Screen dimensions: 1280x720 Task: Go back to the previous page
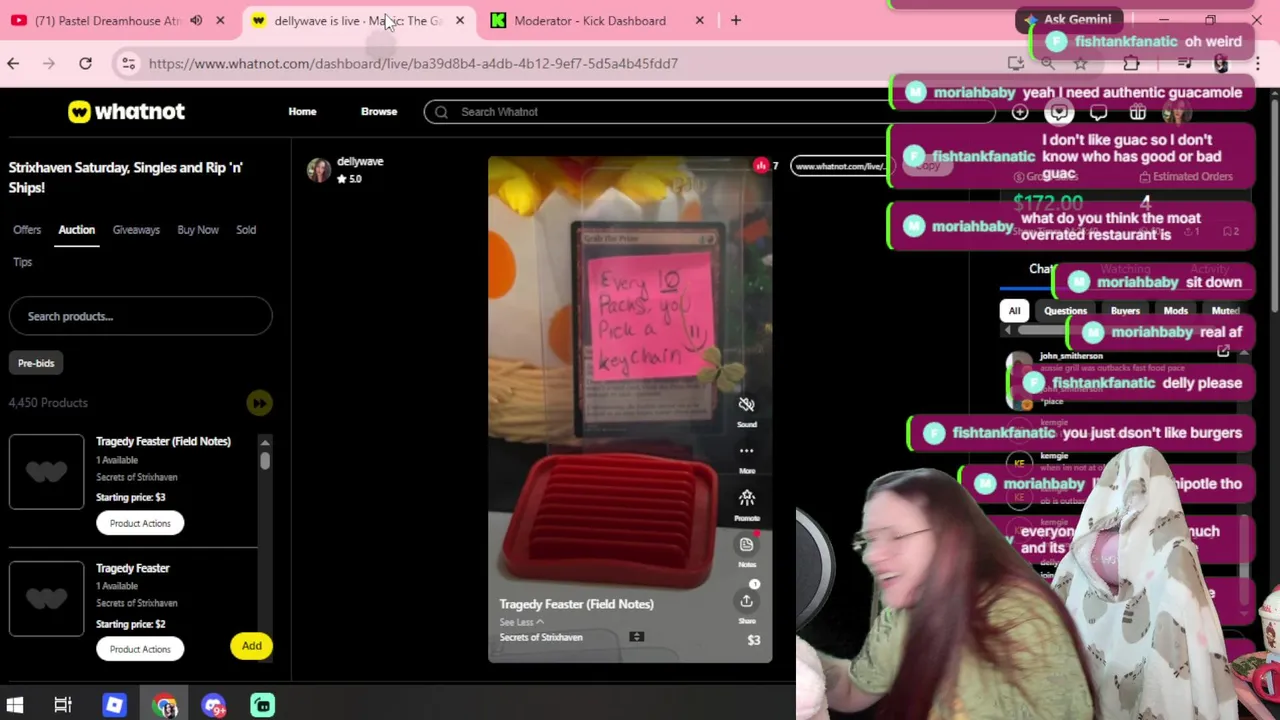(13, 63)
